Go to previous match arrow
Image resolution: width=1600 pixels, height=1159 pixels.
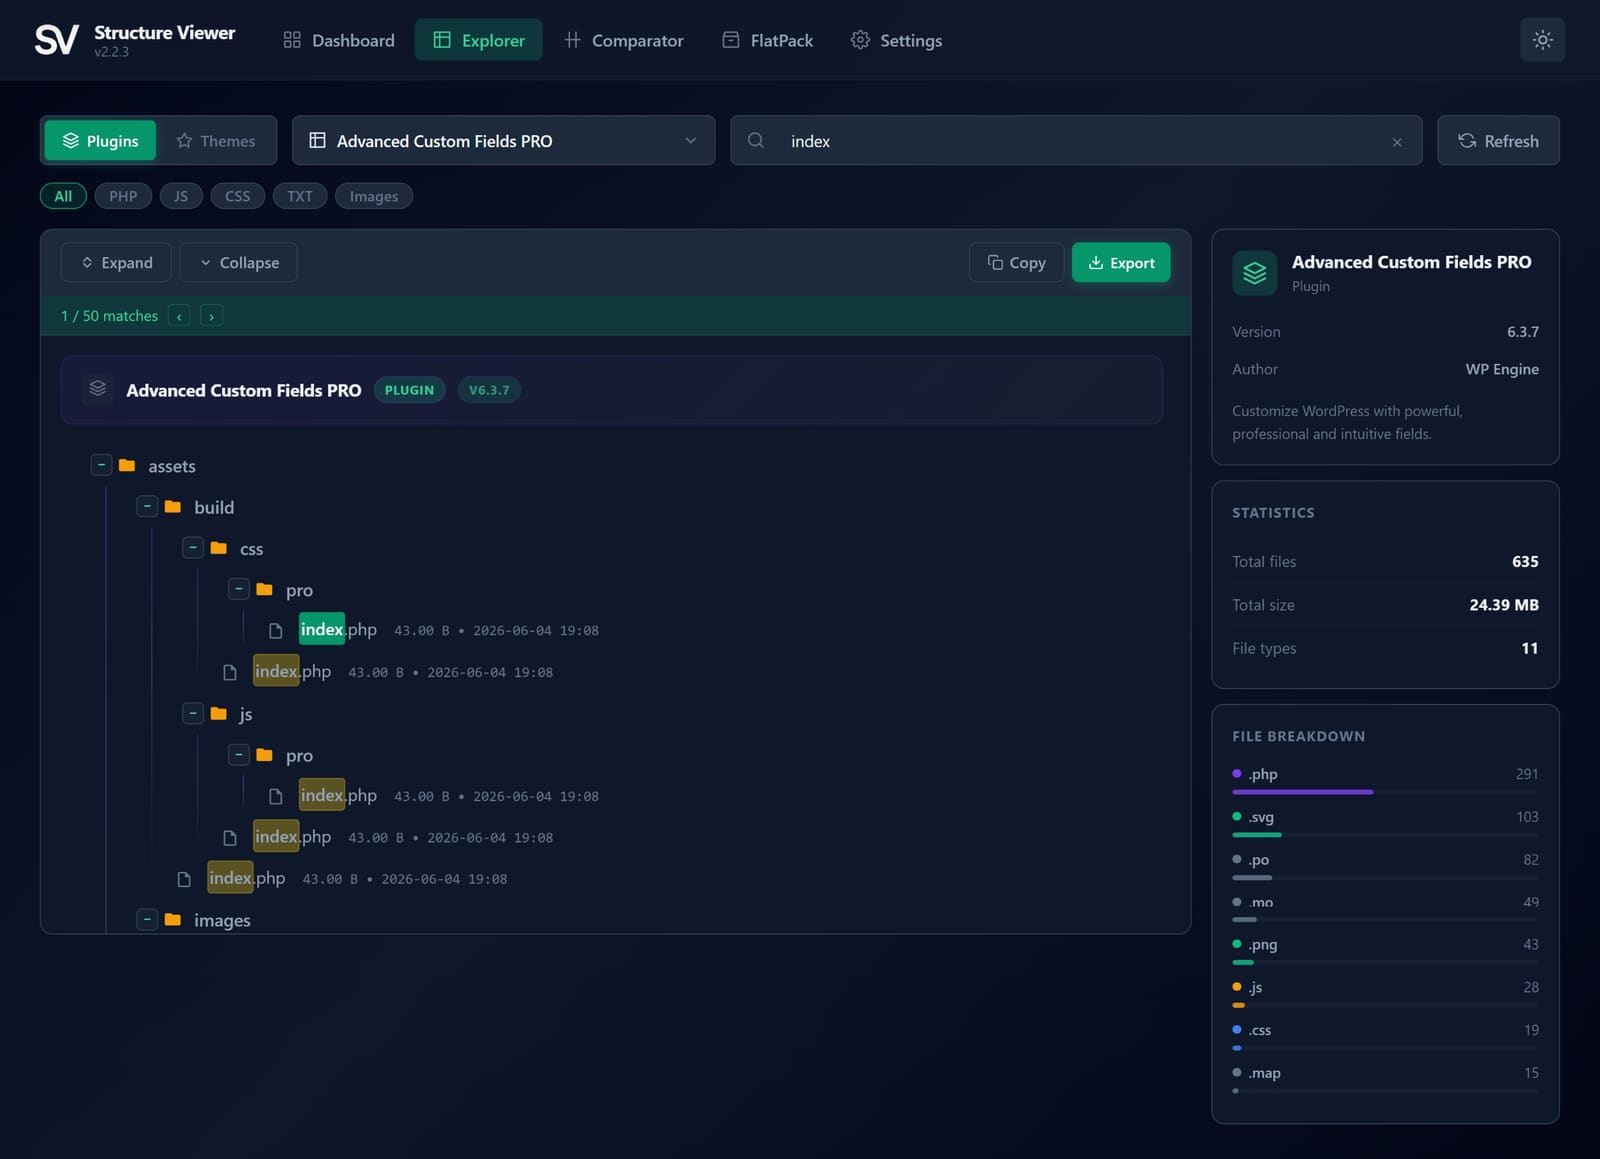pos(179,316)
